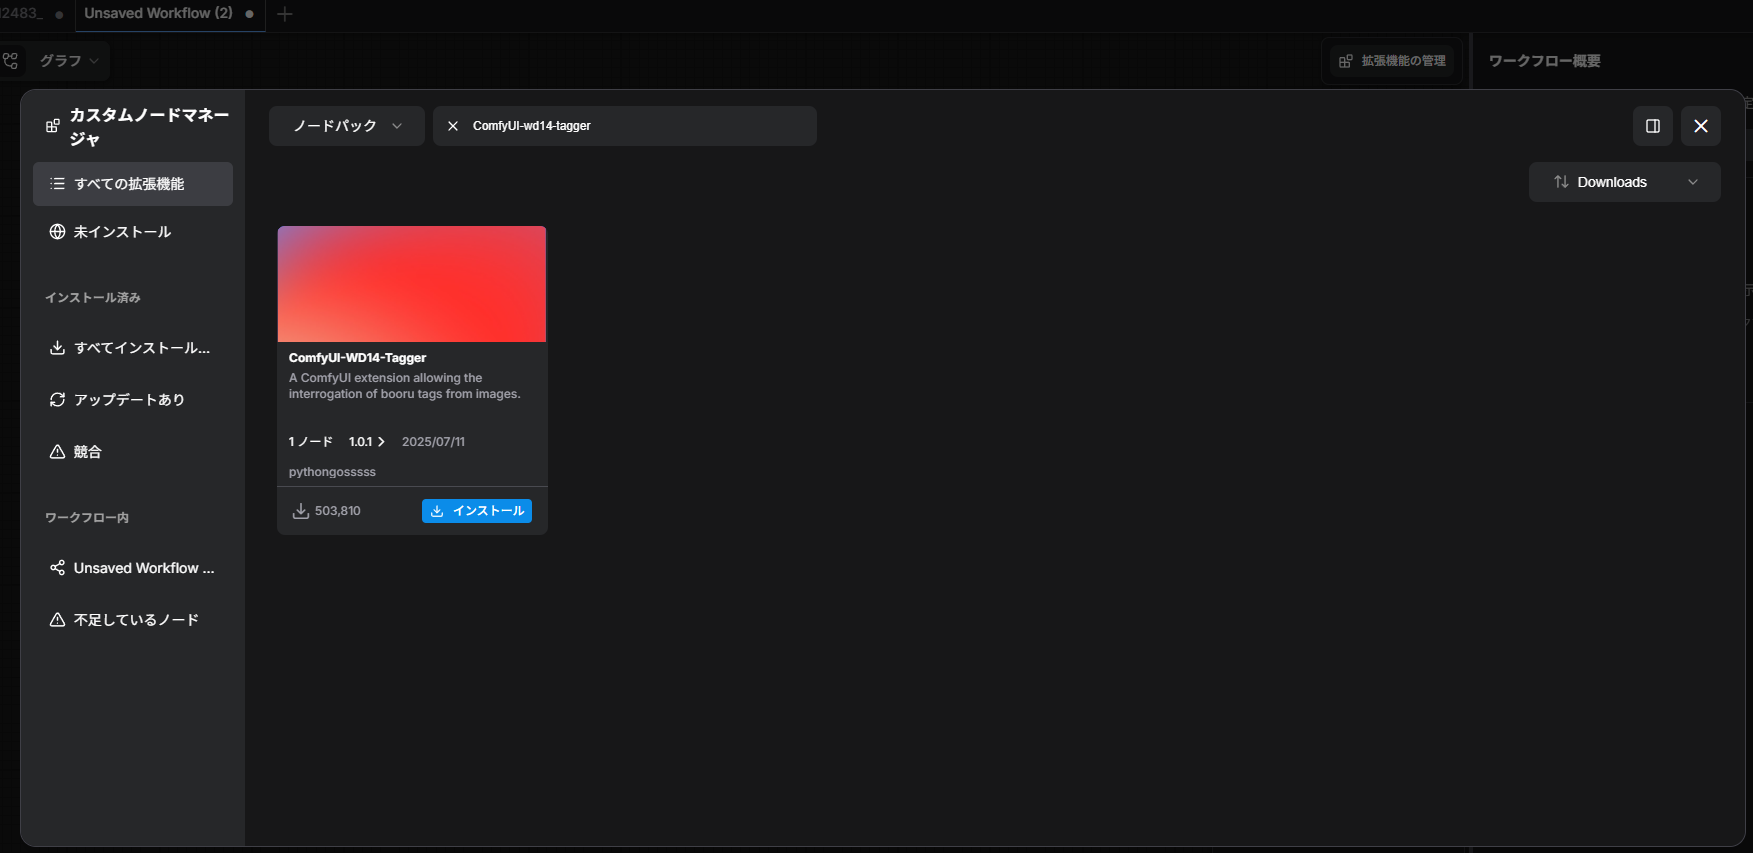
Task: Select 未インストール in sidebar
Action: pyautogui.click(x=133, y=232)
